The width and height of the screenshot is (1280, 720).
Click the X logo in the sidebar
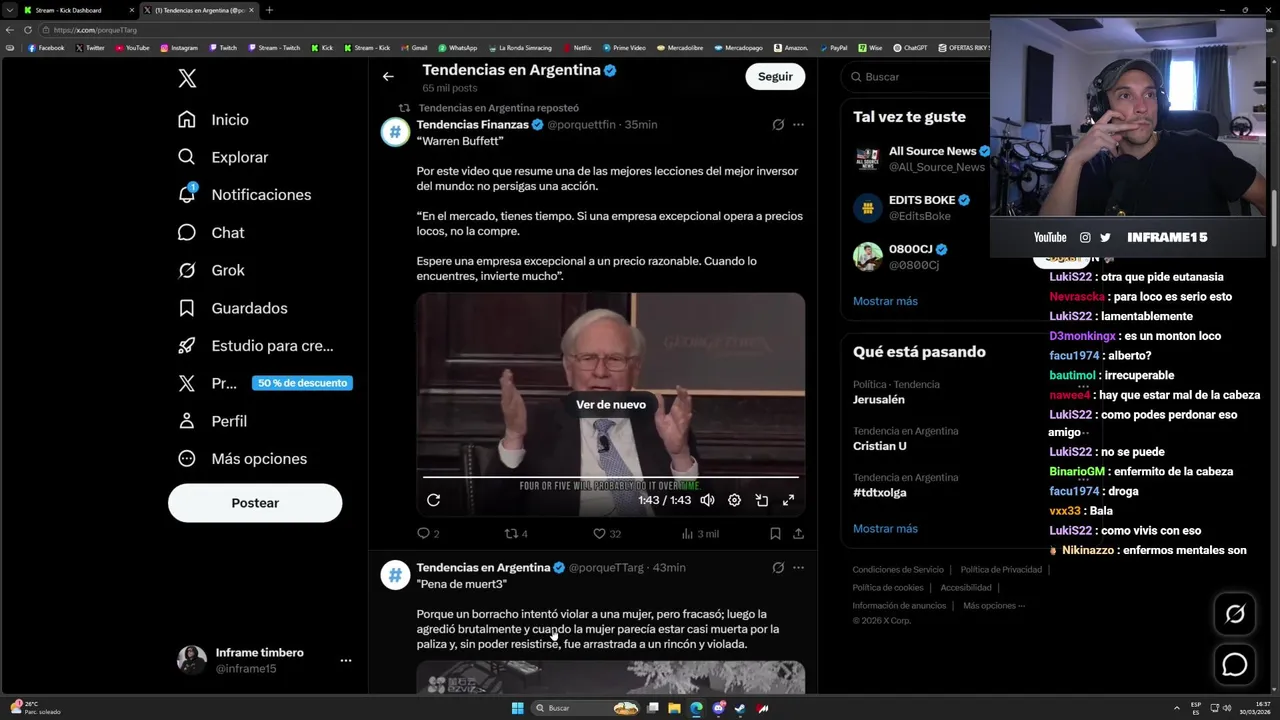187,79
